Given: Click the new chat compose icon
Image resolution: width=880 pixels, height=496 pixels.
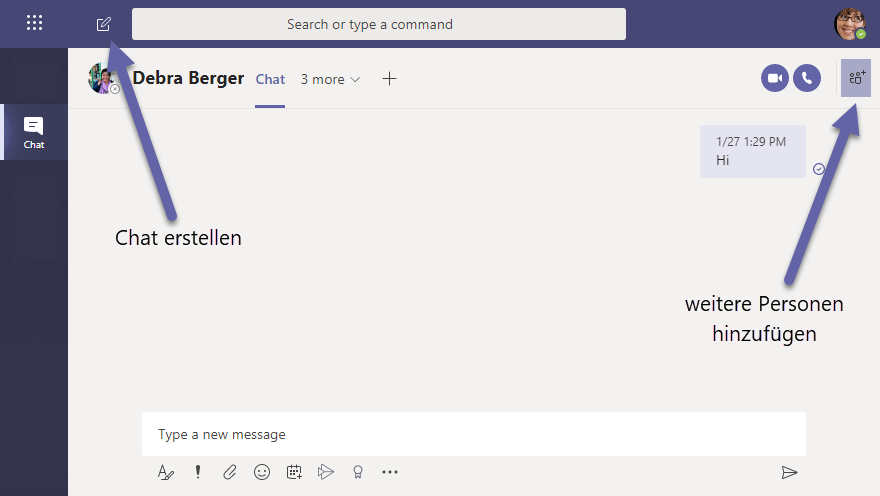Looking at the screenshot, I should pyautogui.click(x=103, y=24).
